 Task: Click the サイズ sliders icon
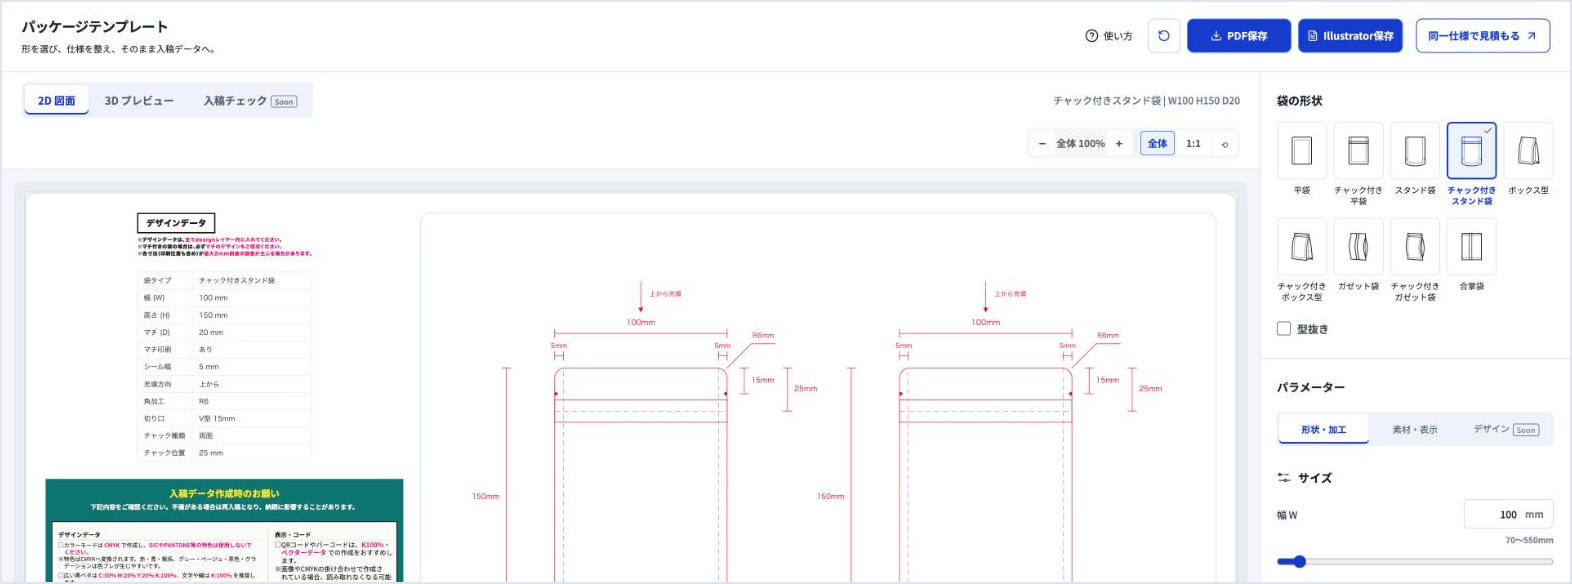click(x=1284, y=478)
